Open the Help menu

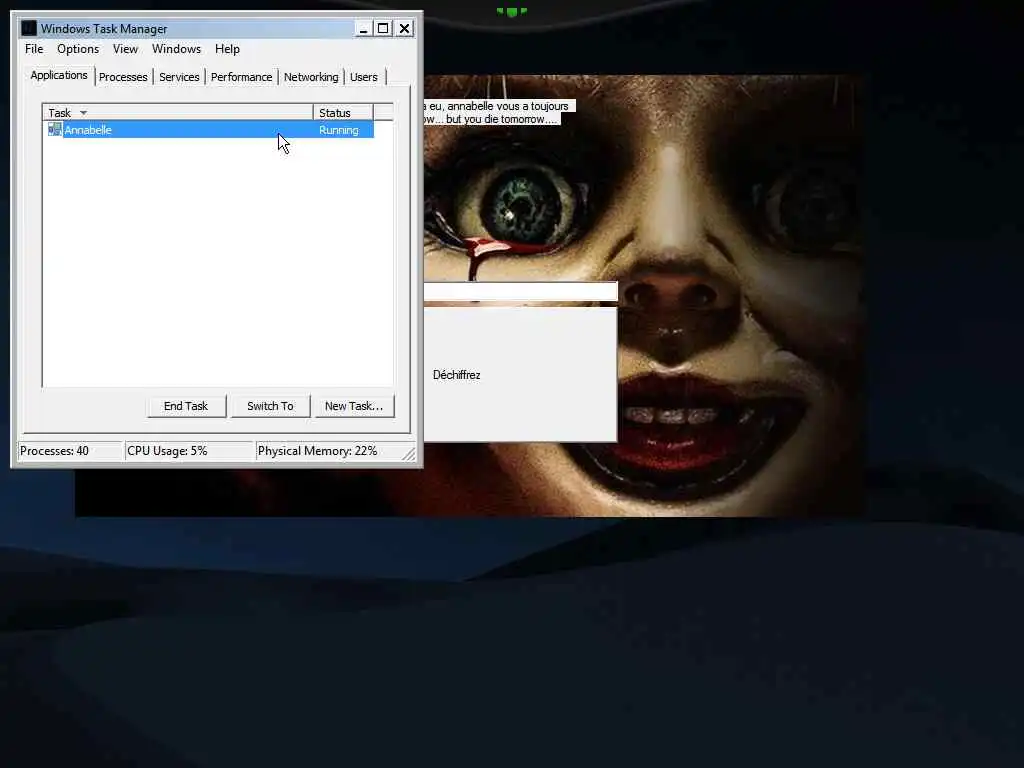point(227,49)
